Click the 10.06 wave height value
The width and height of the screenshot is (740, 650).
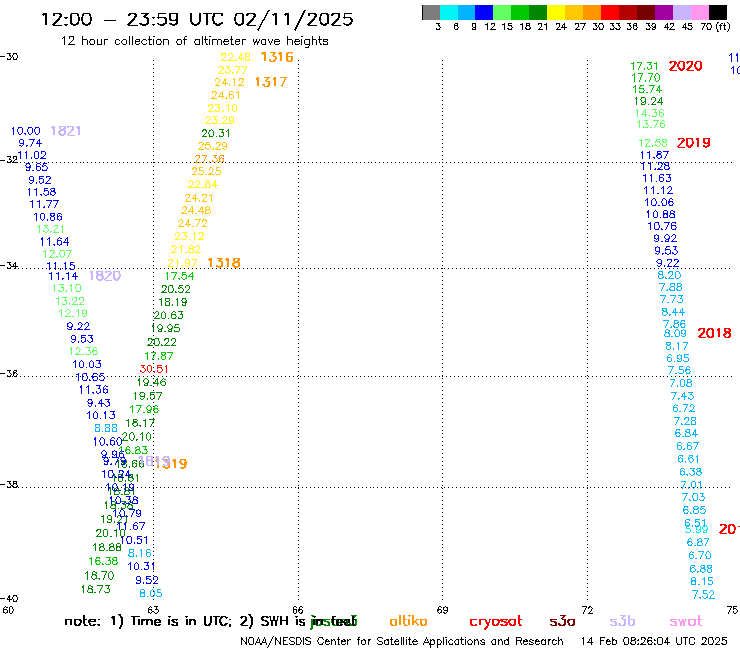coord(659,203)
